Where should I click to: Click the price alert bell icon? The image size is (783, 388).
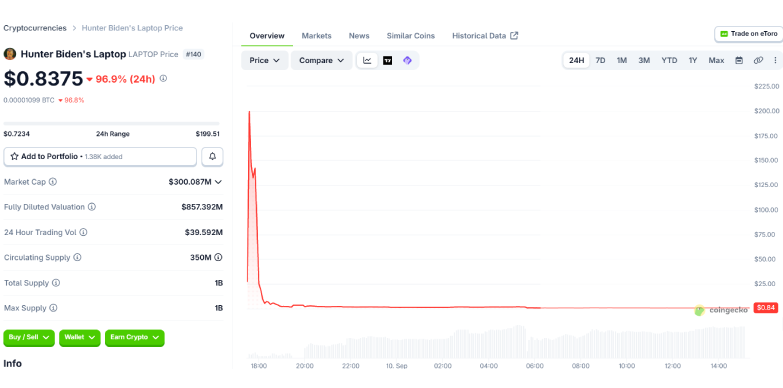[x=212, y=157]
